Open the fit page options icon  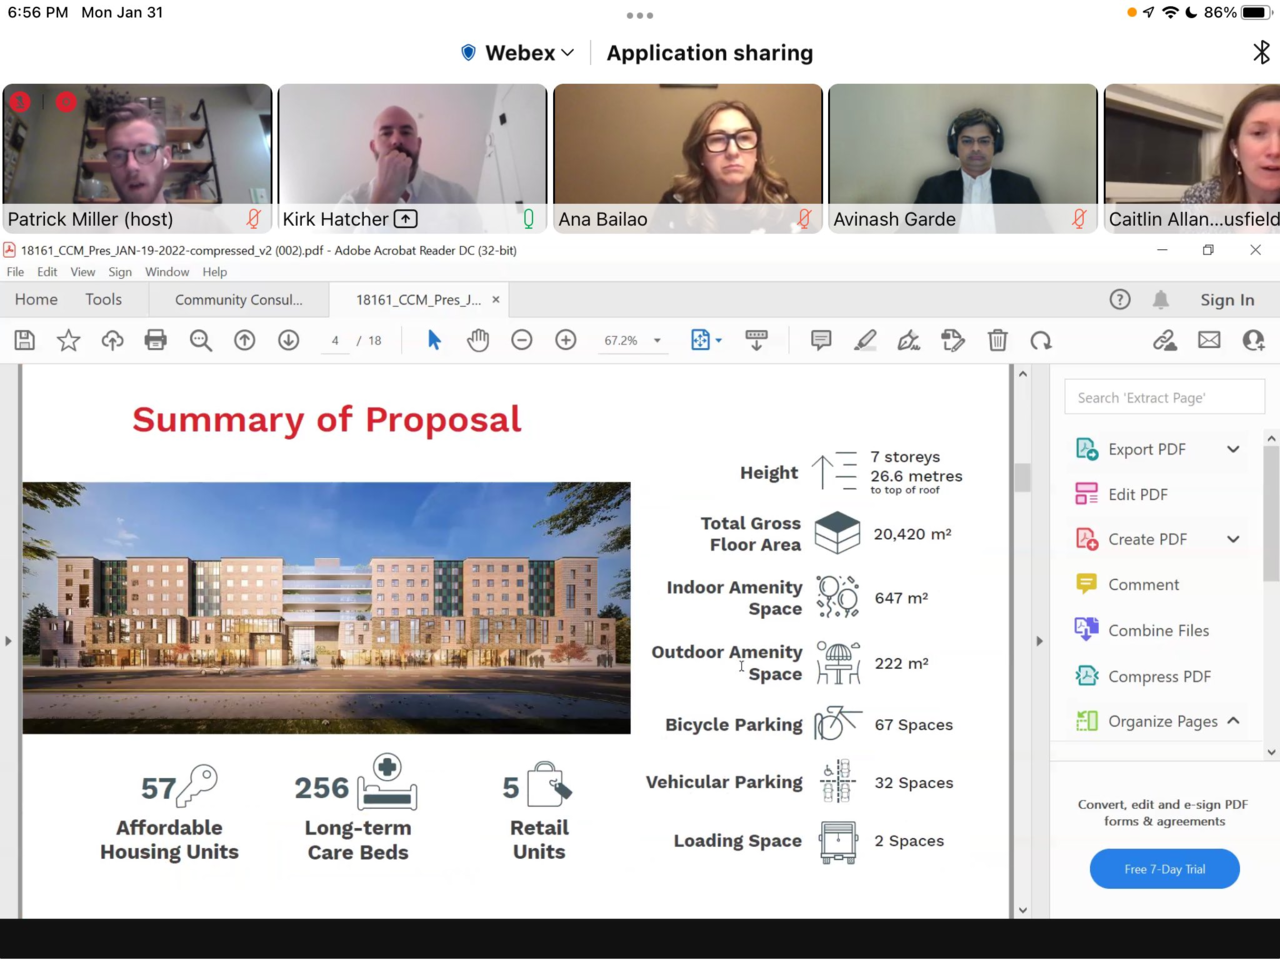click(701, 340)
